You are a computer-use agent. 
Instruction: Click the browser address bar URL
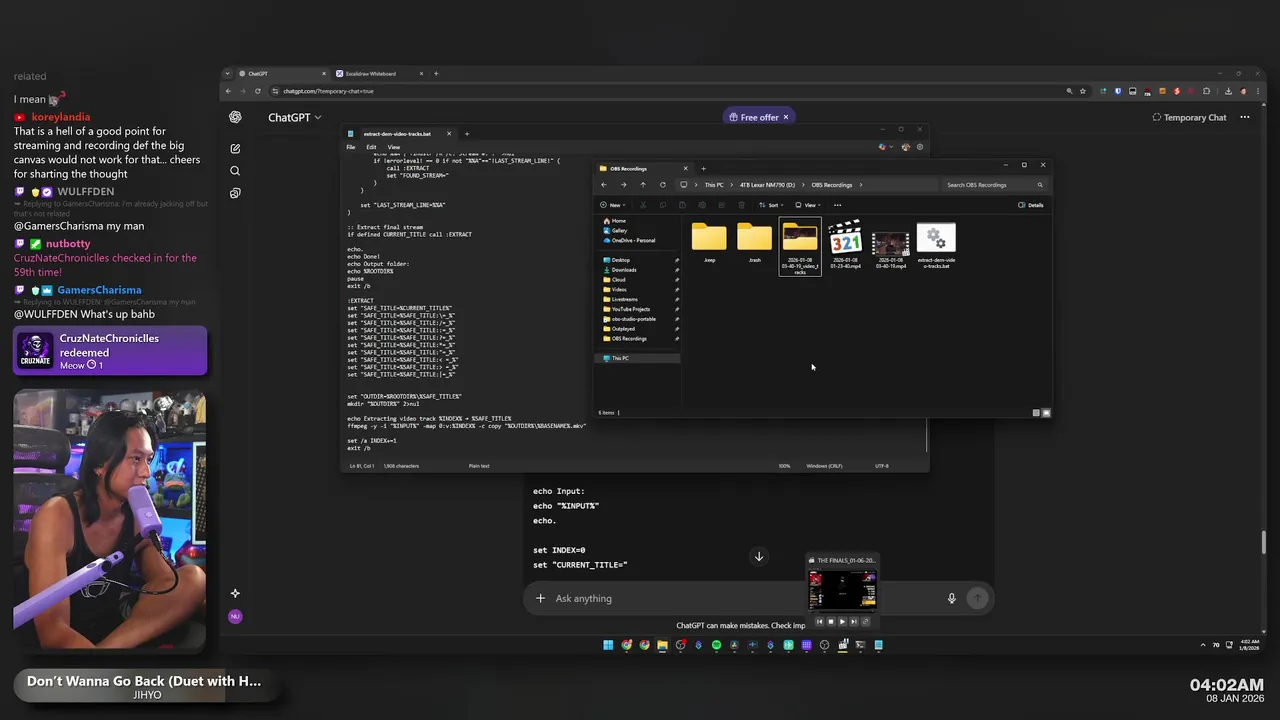tap(328, 91)
